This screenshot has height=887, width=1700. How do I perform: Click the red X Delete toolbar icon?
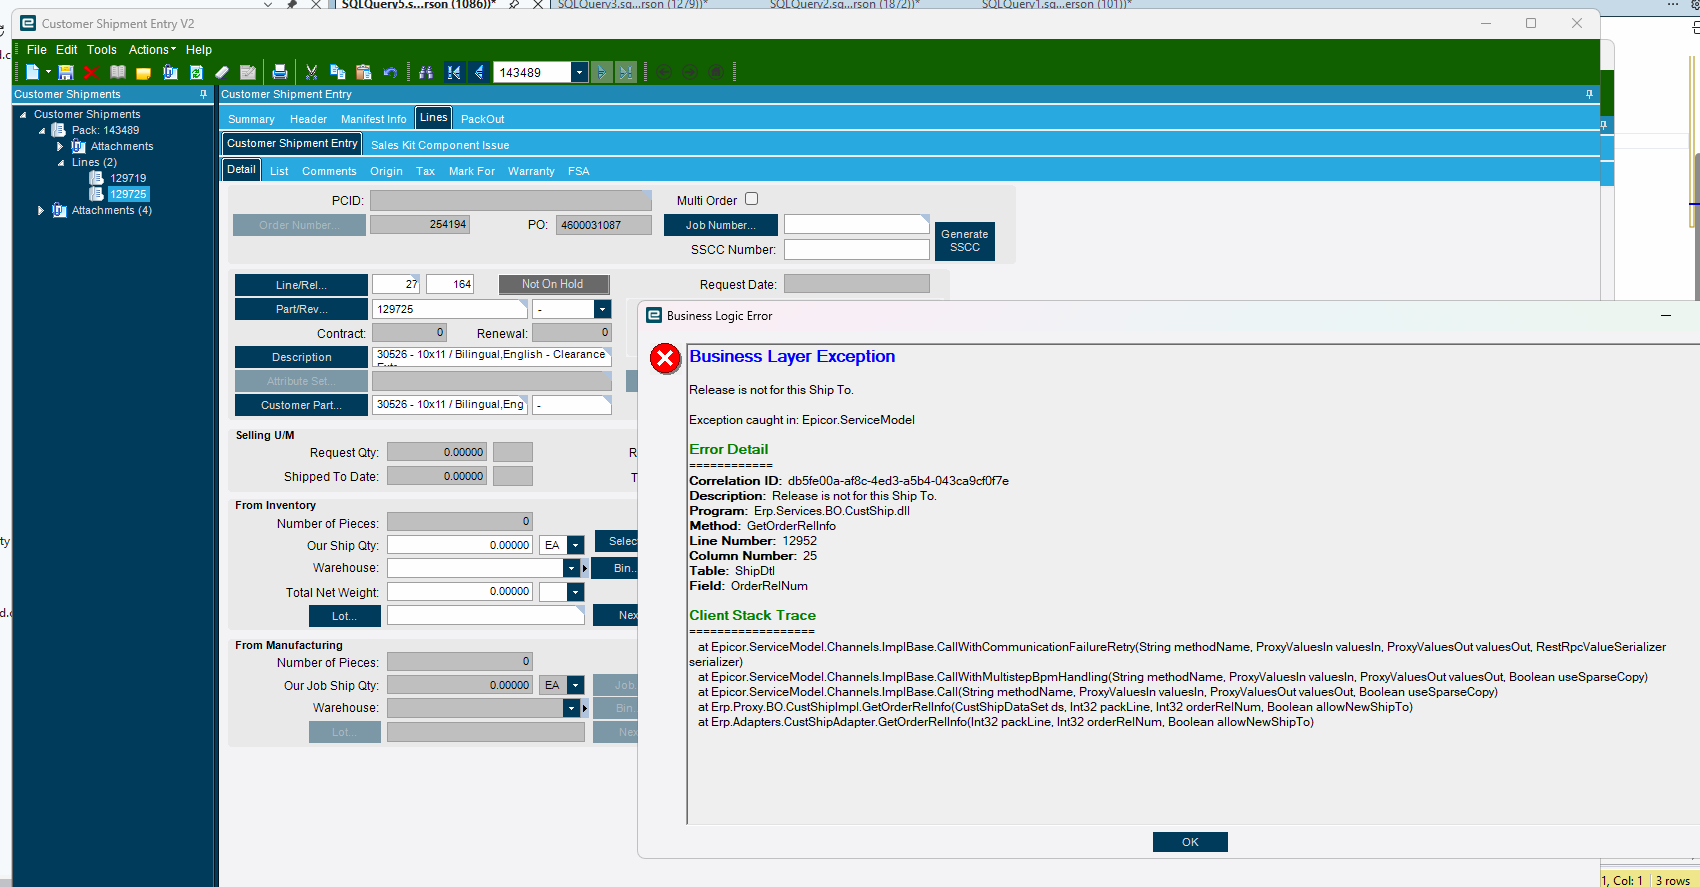click(x=91, y=72)
